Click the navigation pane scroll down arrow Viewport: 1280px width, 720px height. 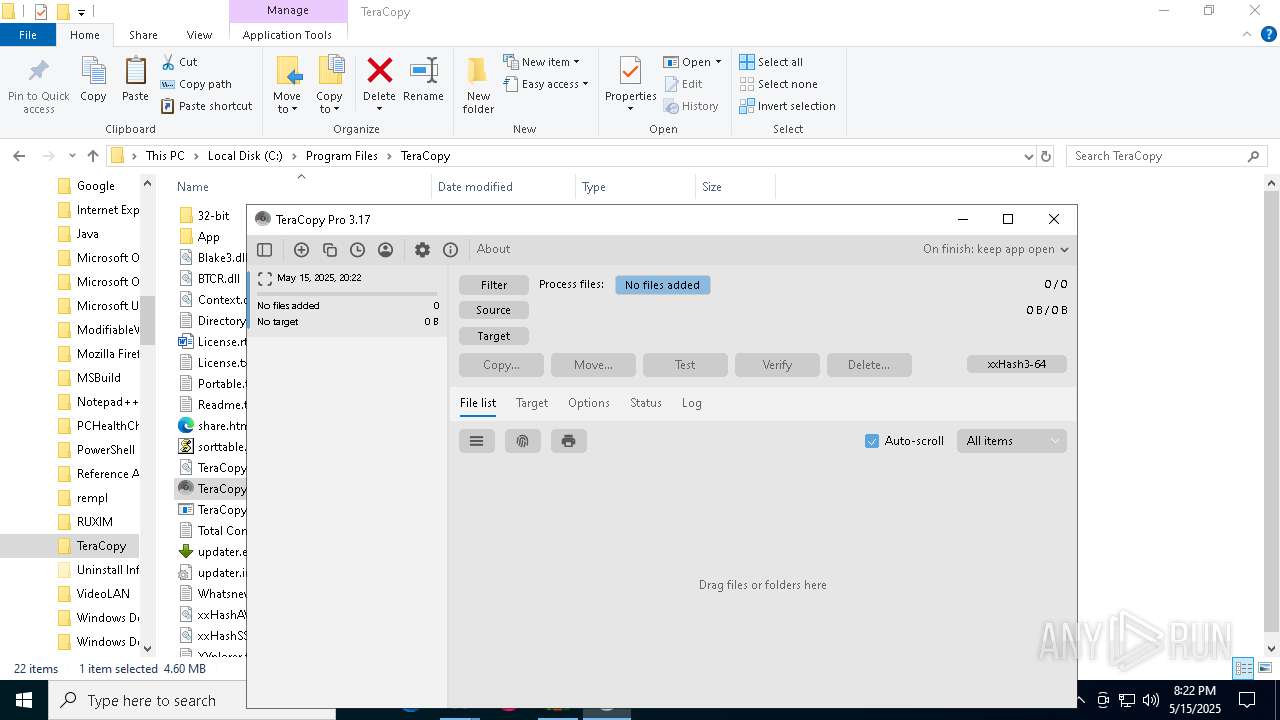tap(148, 649)
